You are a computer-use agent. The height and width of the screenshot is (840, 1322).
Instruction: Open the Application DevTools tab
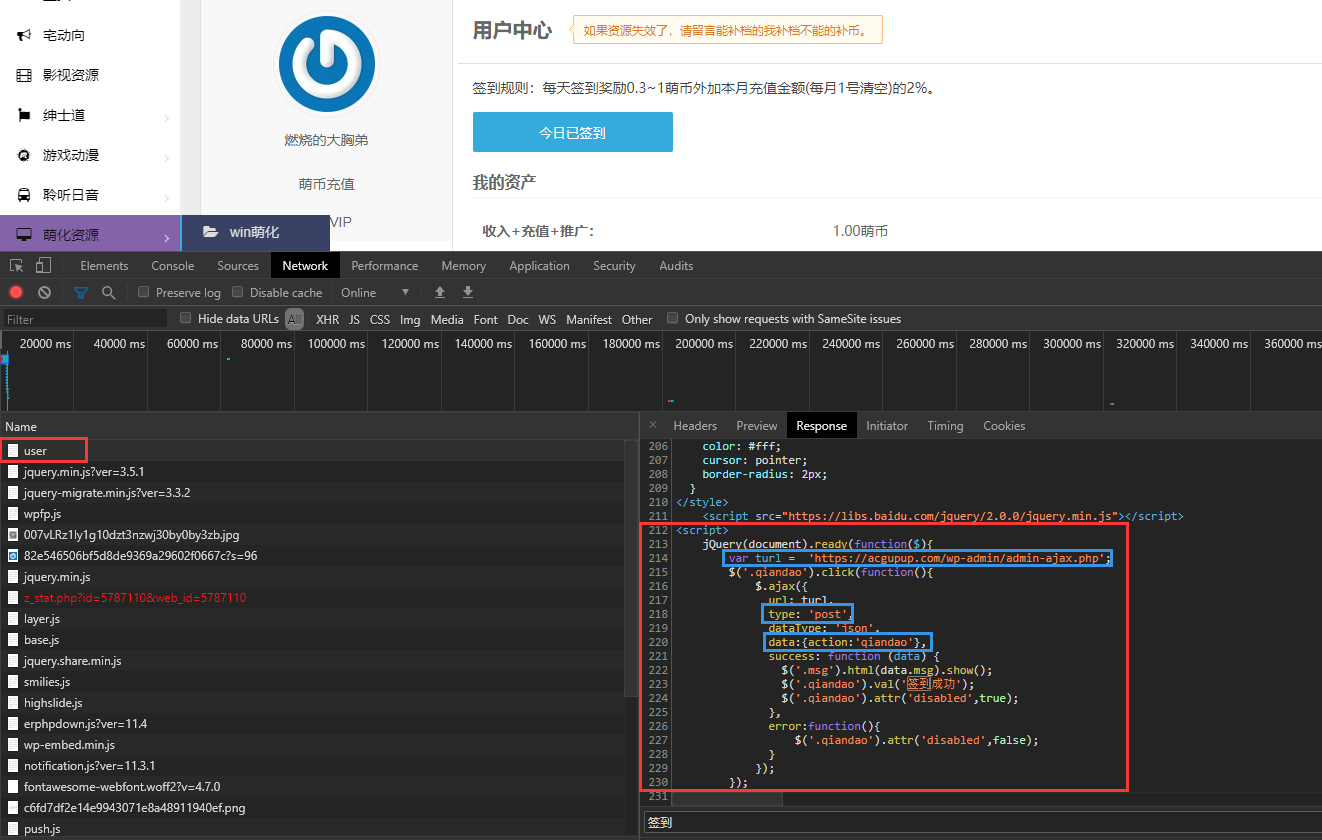pyautogui.click(x=539, y=265)
